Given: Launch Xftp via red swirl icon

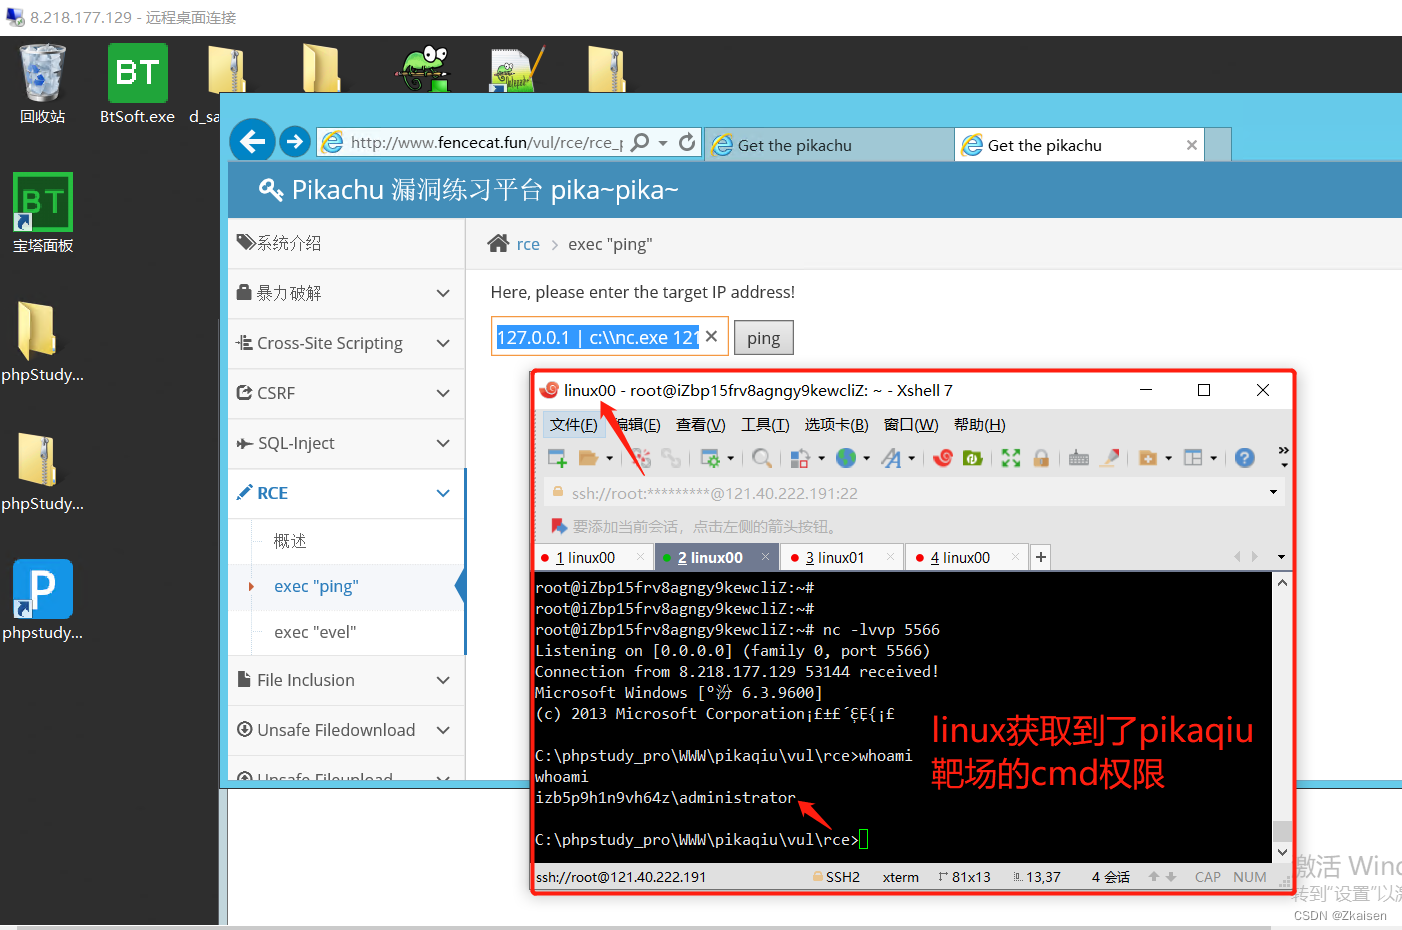Looking at the screenshot, I should click(942, 458).
